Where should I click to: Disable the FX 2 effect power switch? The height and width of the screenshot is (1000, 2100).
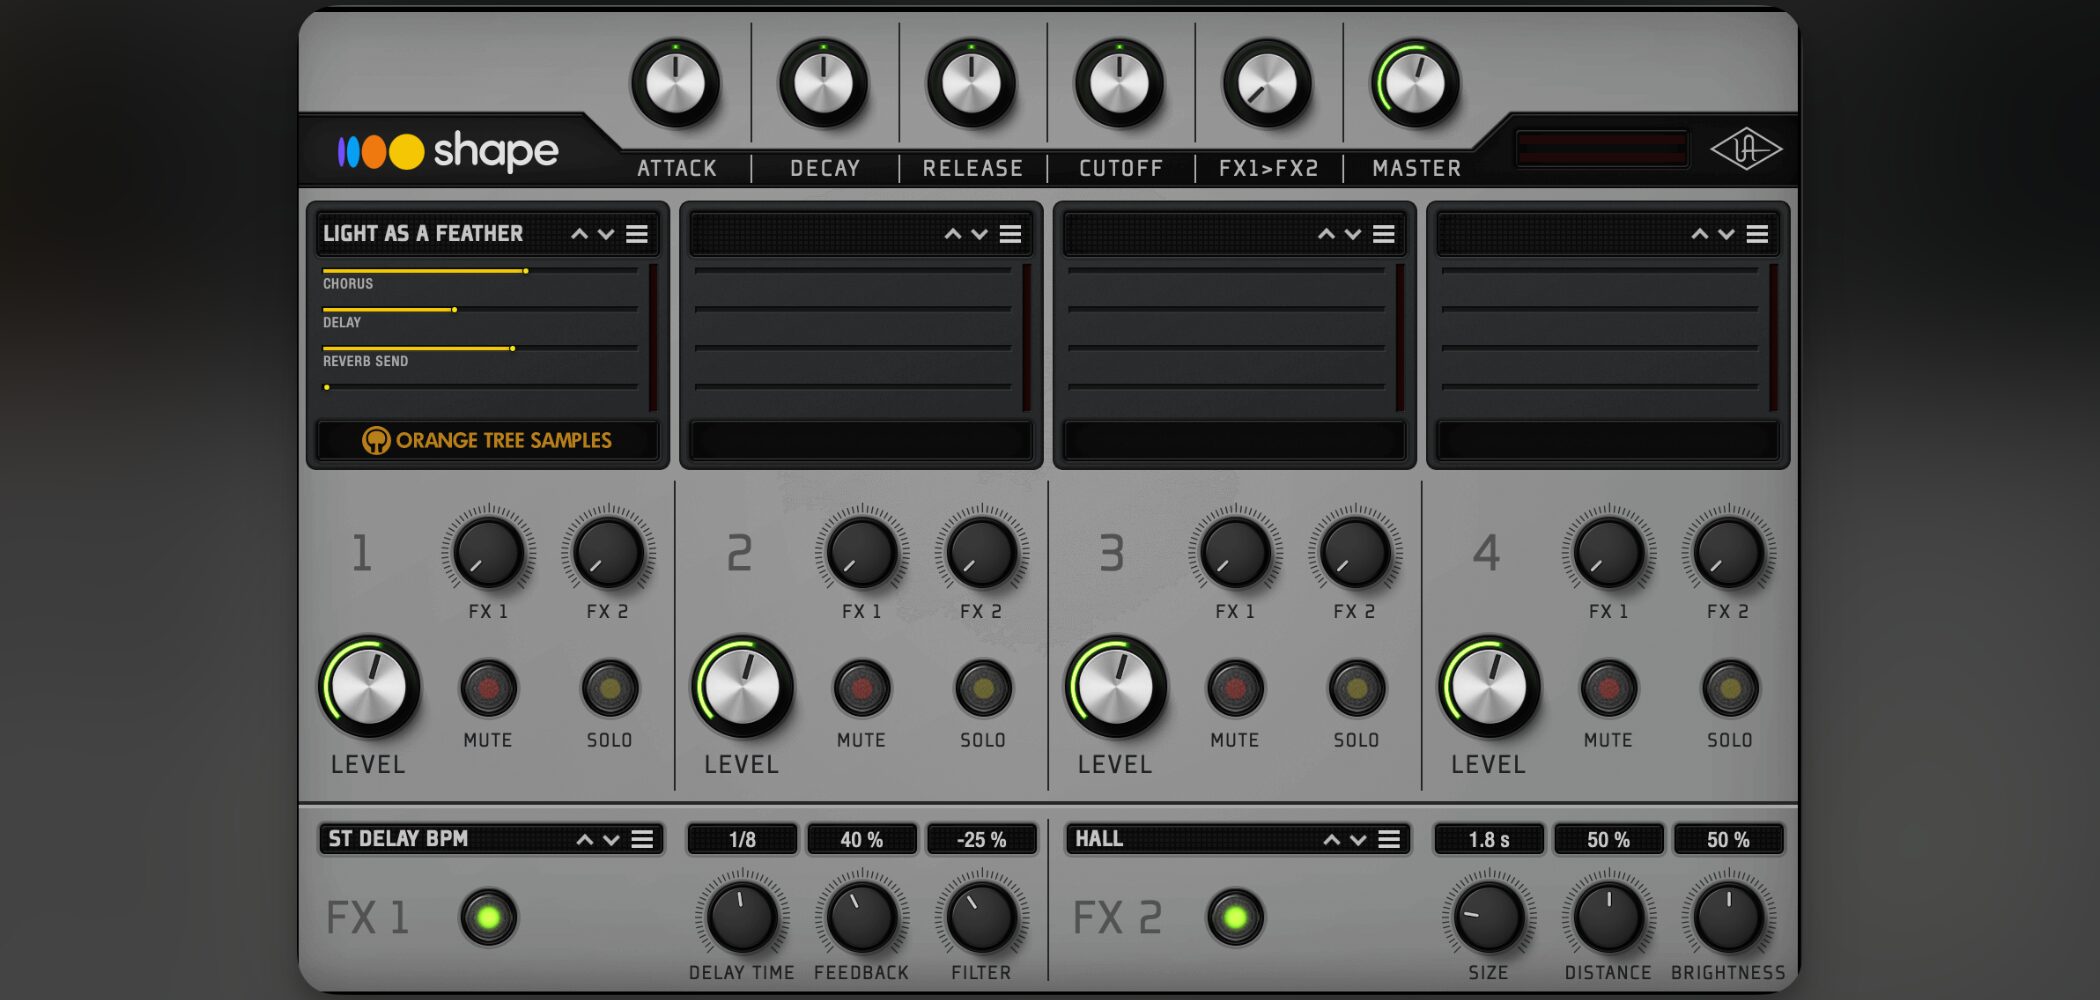click(x=1235, y=917)
